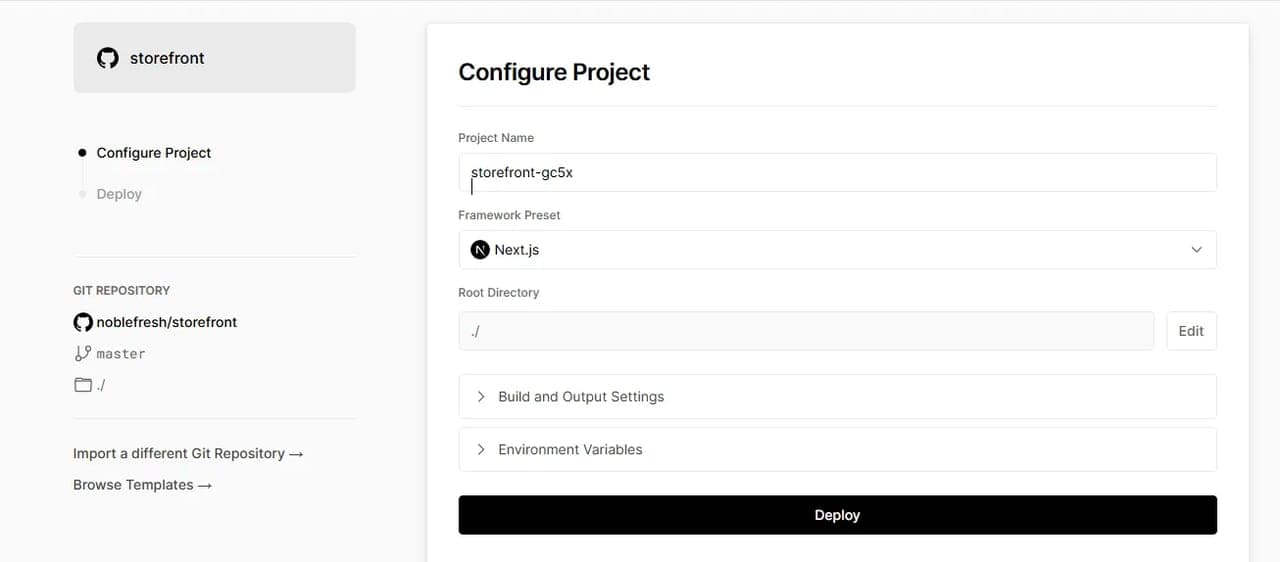The image size is (1280, 562).
Task: Click Edit next to Root Directory
Action: [x=1191, y=331]
